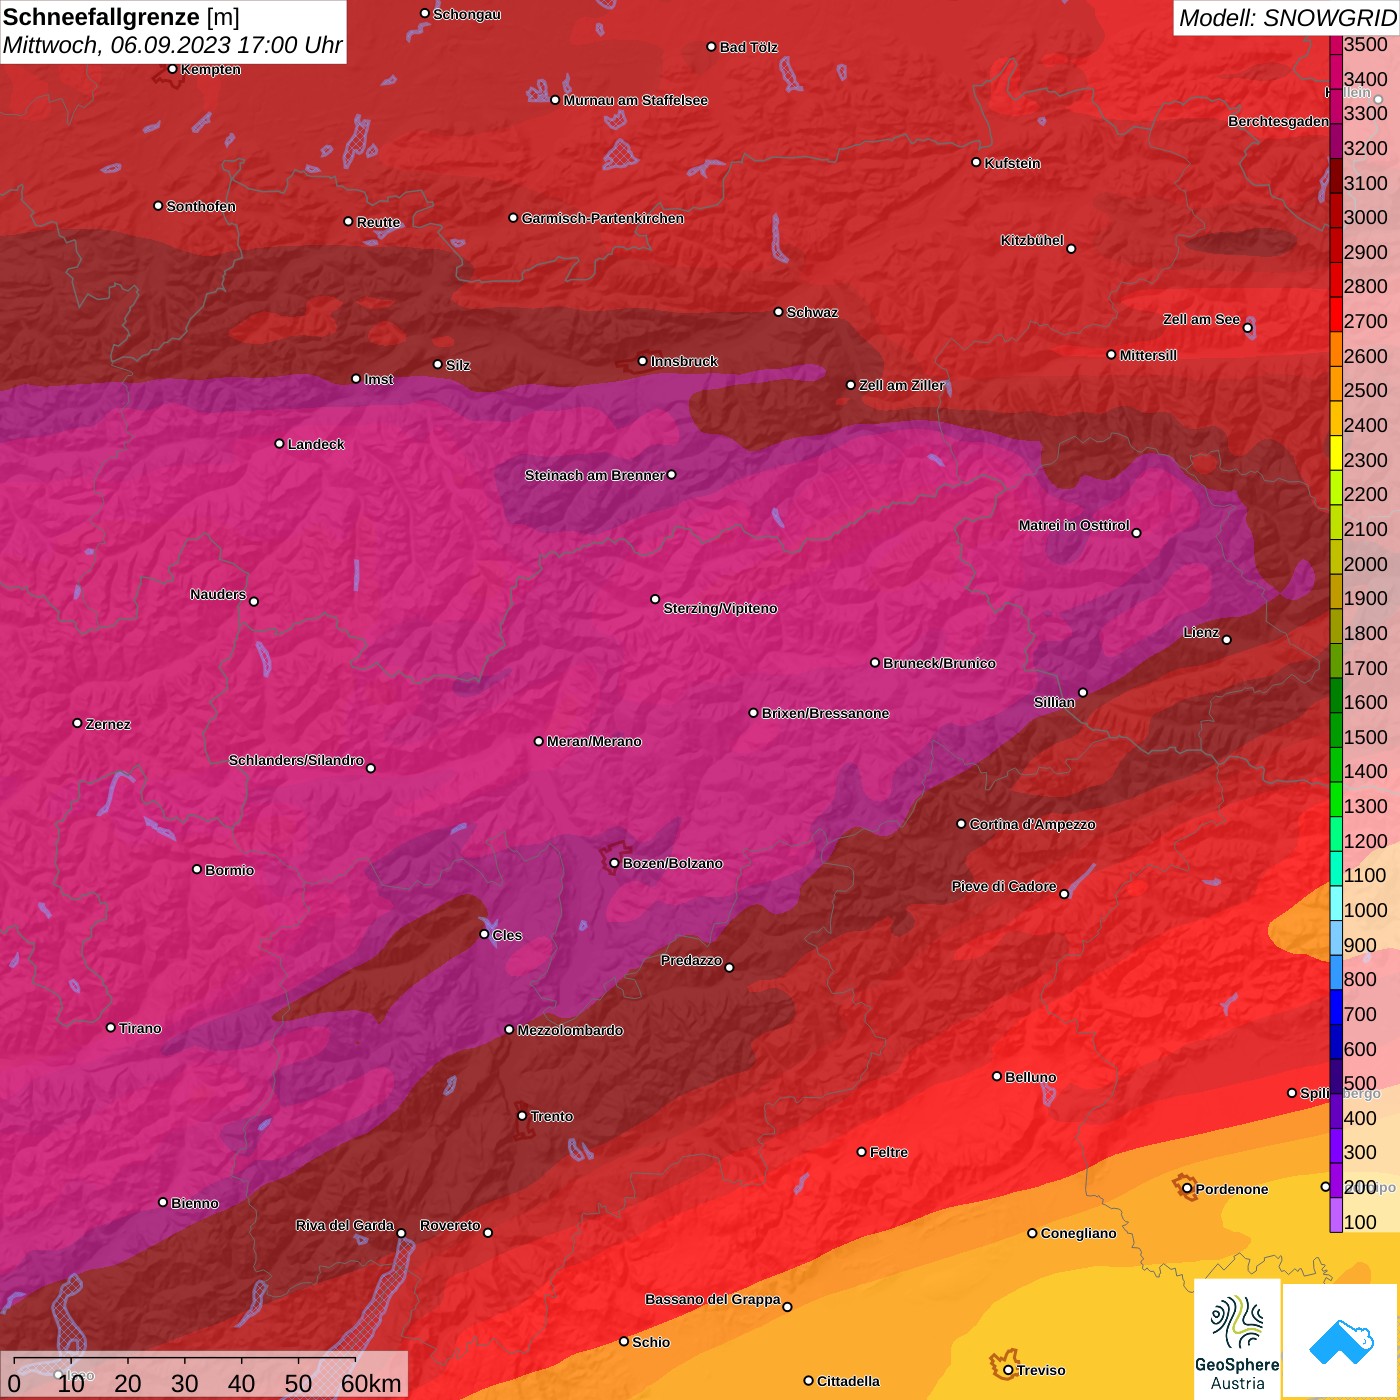Click the Nauders town marker
This screenshot has width=1400, height=1400.
[253, 601]
